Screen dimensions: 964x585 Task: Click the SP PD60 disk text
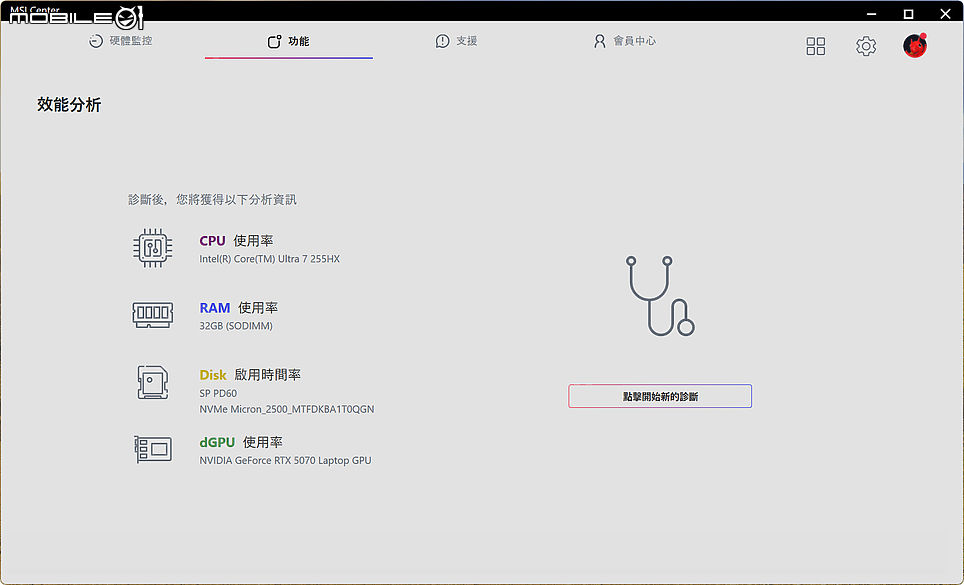click(x=218, y=393)
